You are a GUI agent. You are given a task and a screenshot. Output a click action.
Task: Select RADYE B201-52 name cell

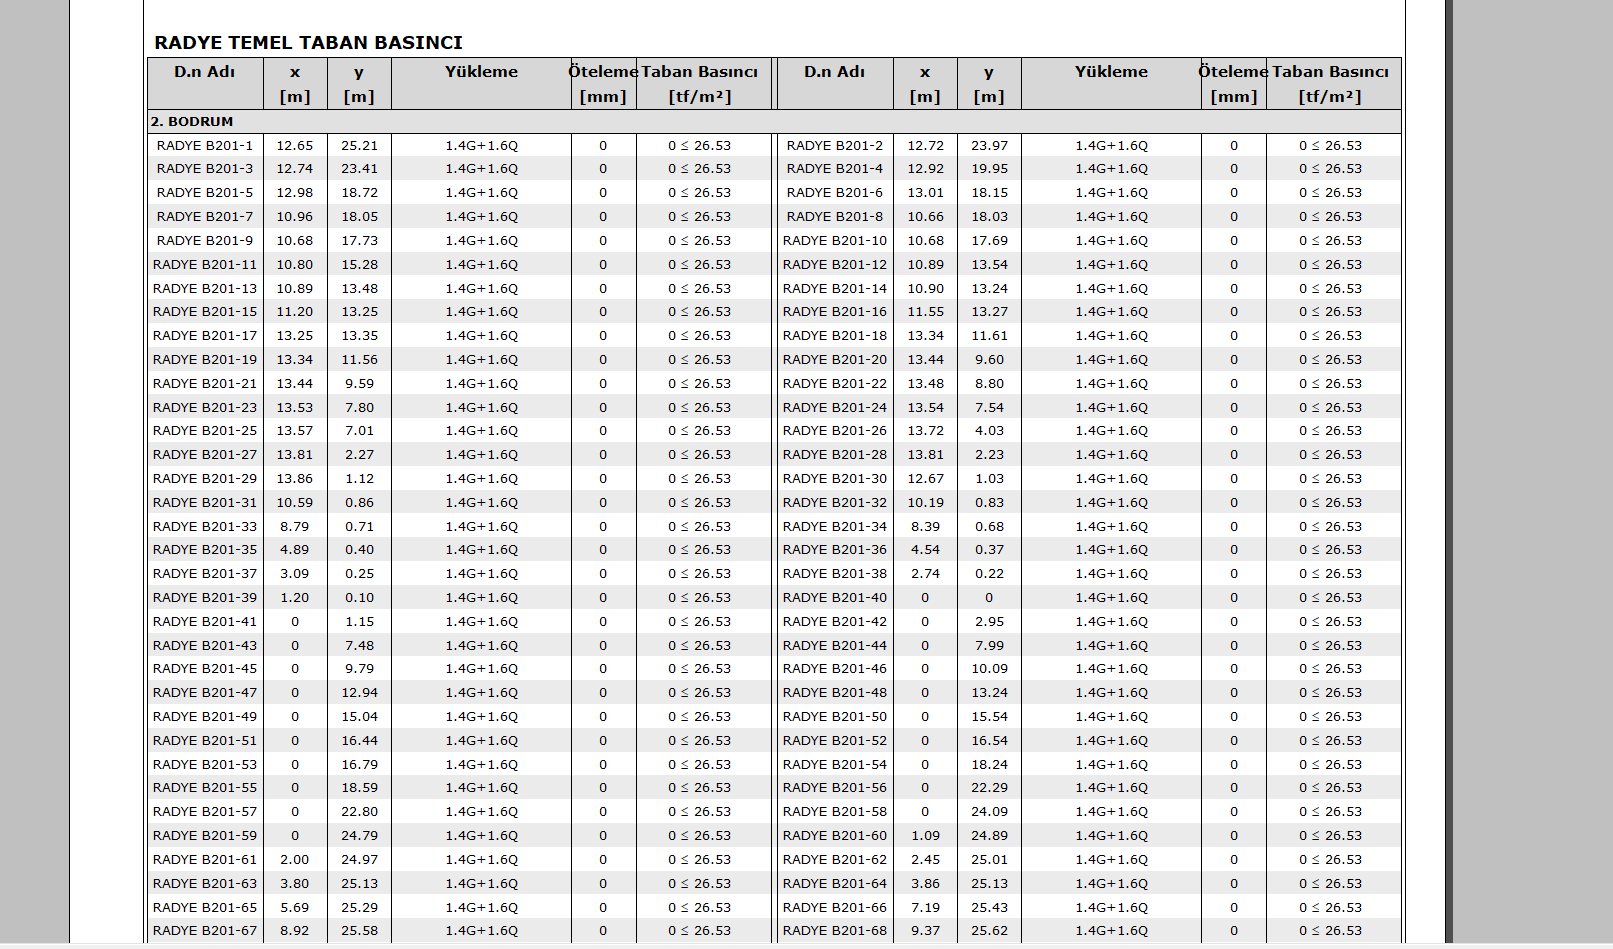coord(835,741)
